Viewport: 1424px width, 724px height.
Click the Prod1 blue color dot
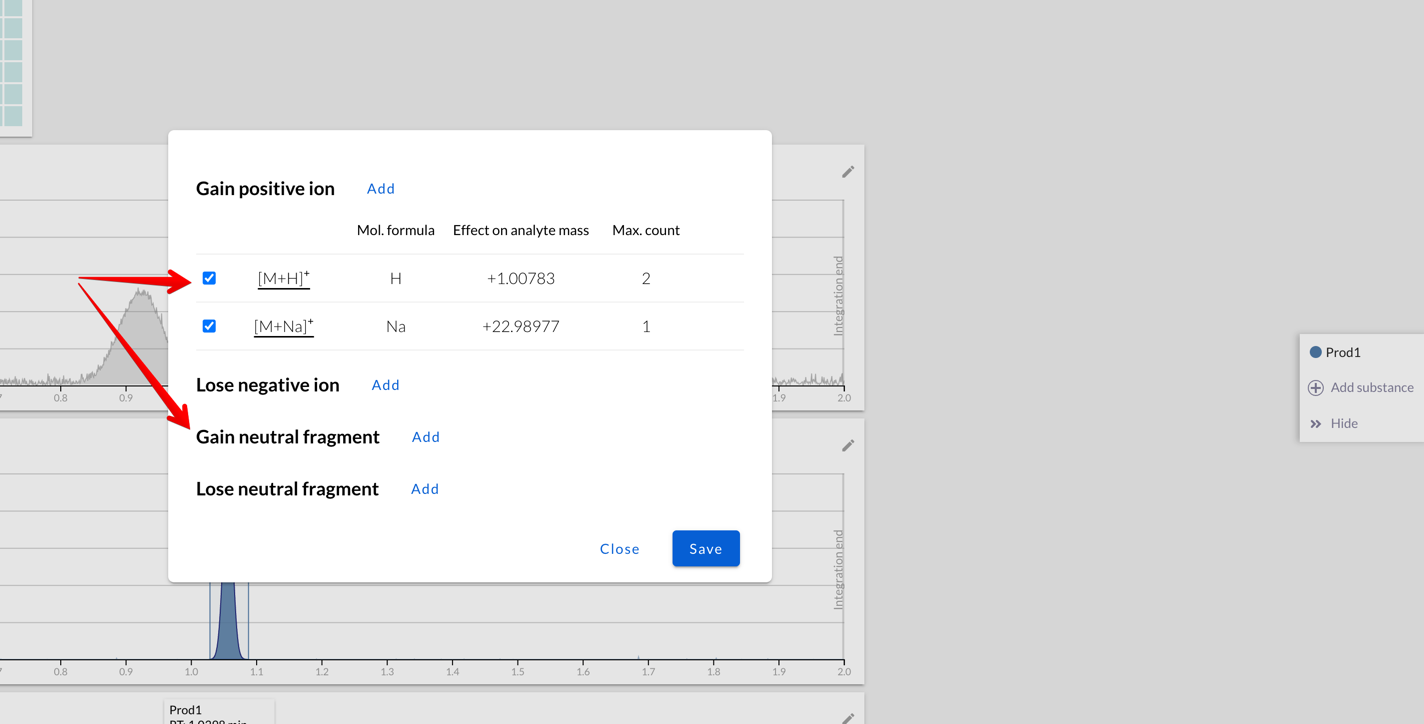click(1315, 352)
